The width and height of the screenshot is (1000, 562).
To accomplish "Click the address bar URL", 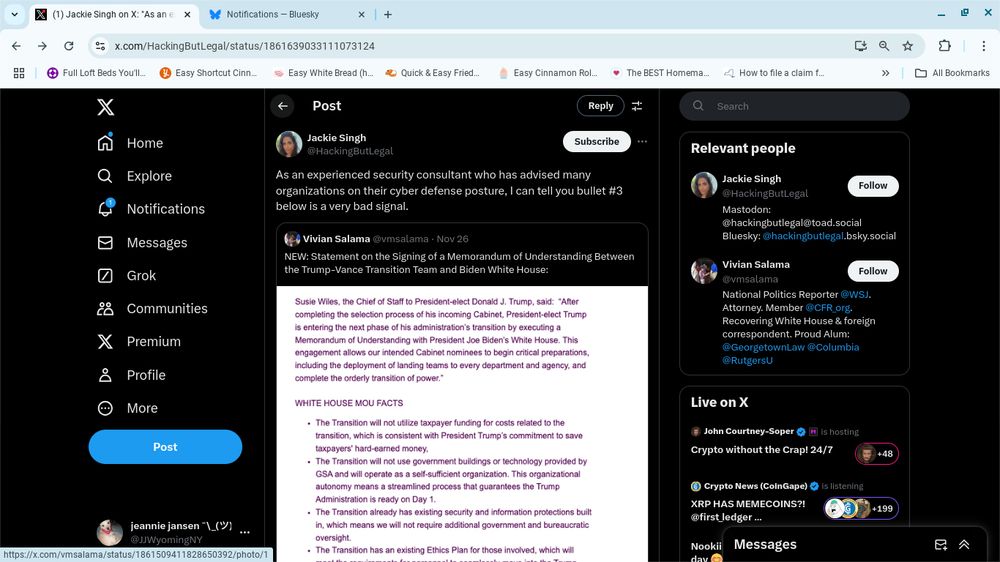I will pos(244,46).
